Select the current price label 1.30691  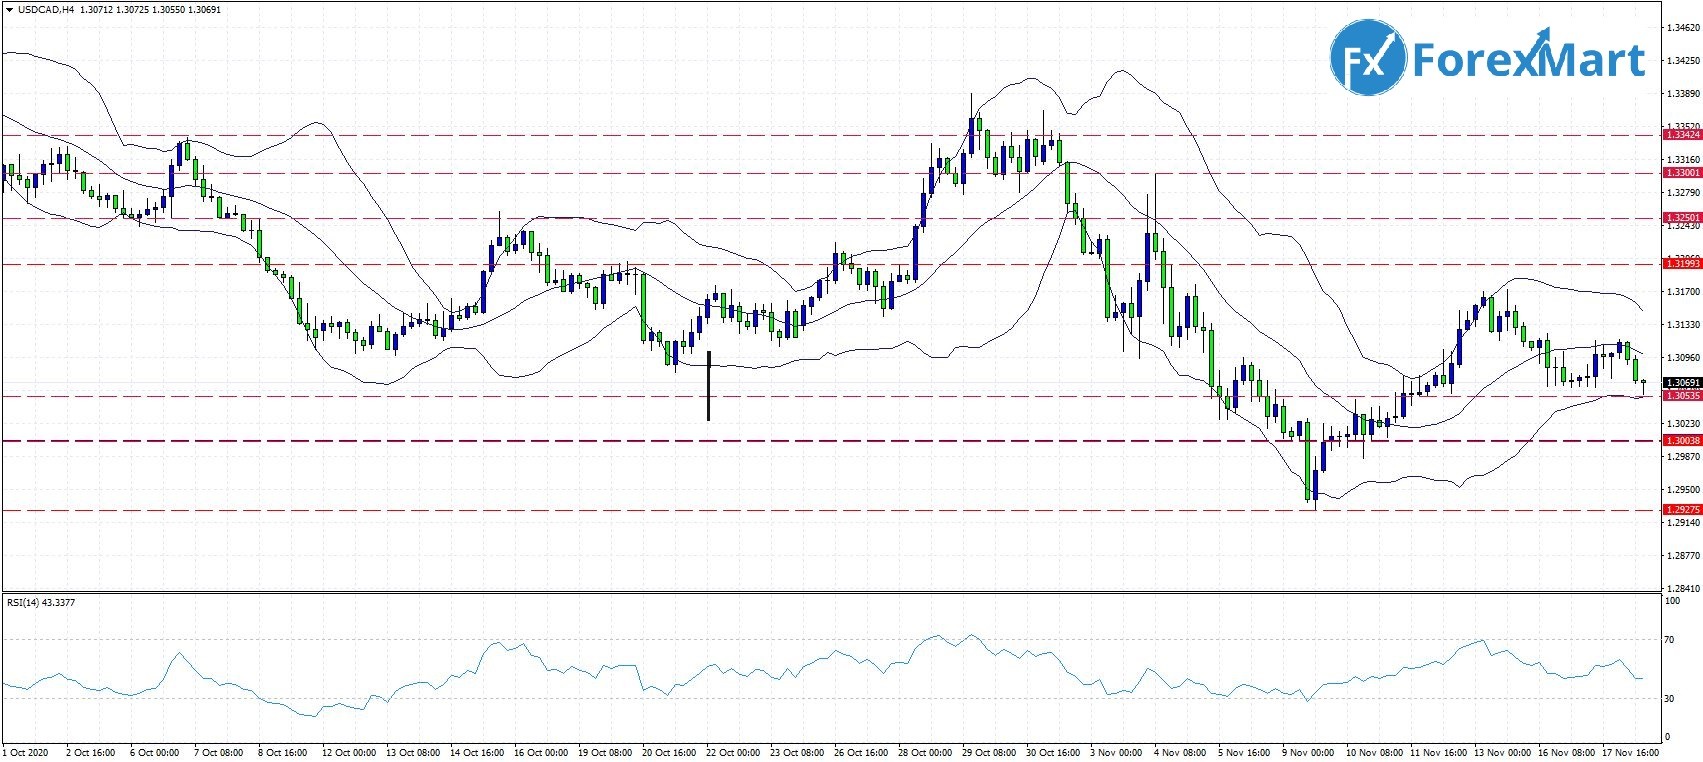[1681, 383]
